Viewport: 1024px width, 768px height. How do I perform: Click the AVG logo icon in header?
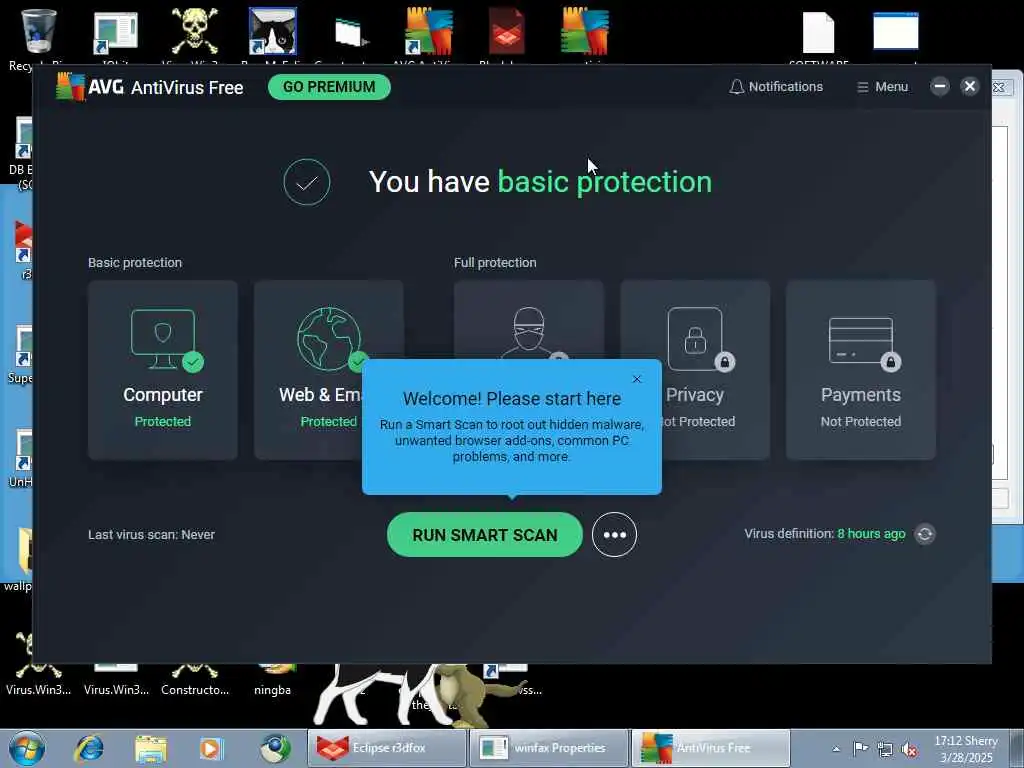point(70,86)
